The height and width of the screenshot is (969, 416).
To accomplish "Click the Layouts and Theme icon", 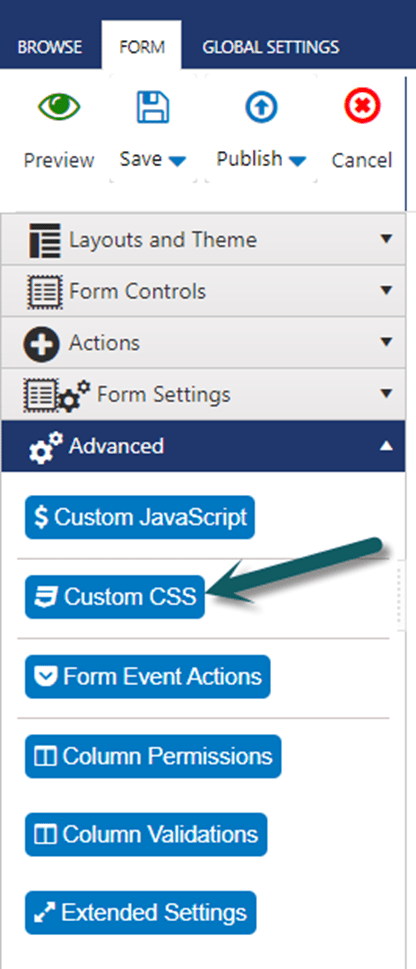I will 45,239.
